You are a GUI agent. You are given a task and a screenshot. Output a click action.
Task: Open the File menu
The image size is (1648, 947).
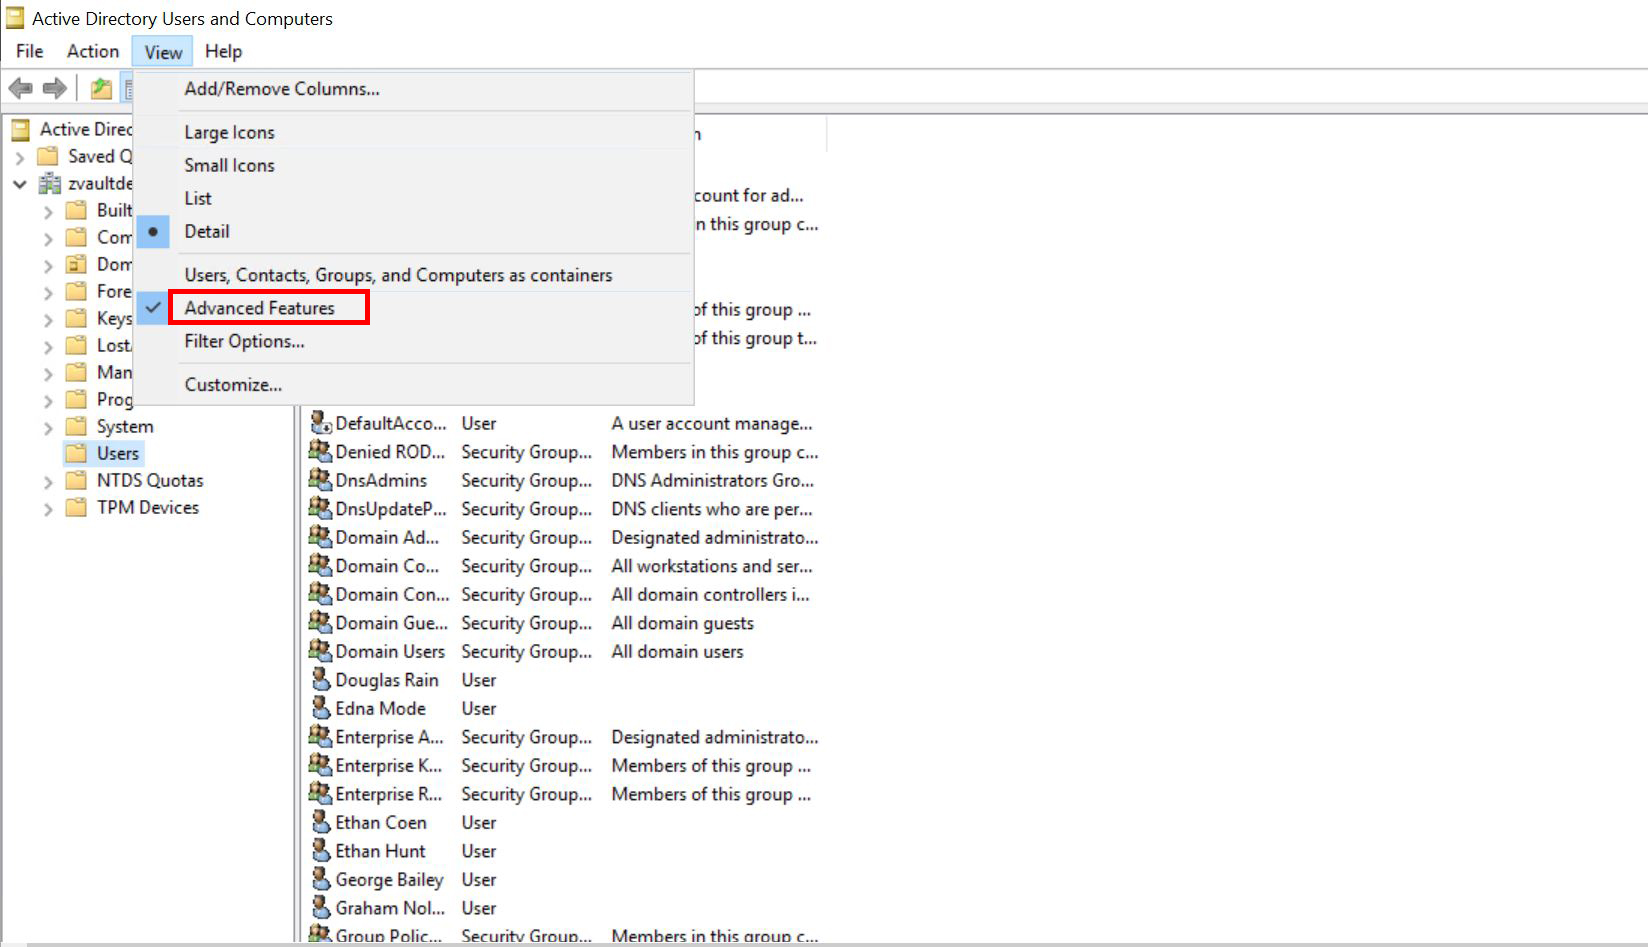coord(30,51)
